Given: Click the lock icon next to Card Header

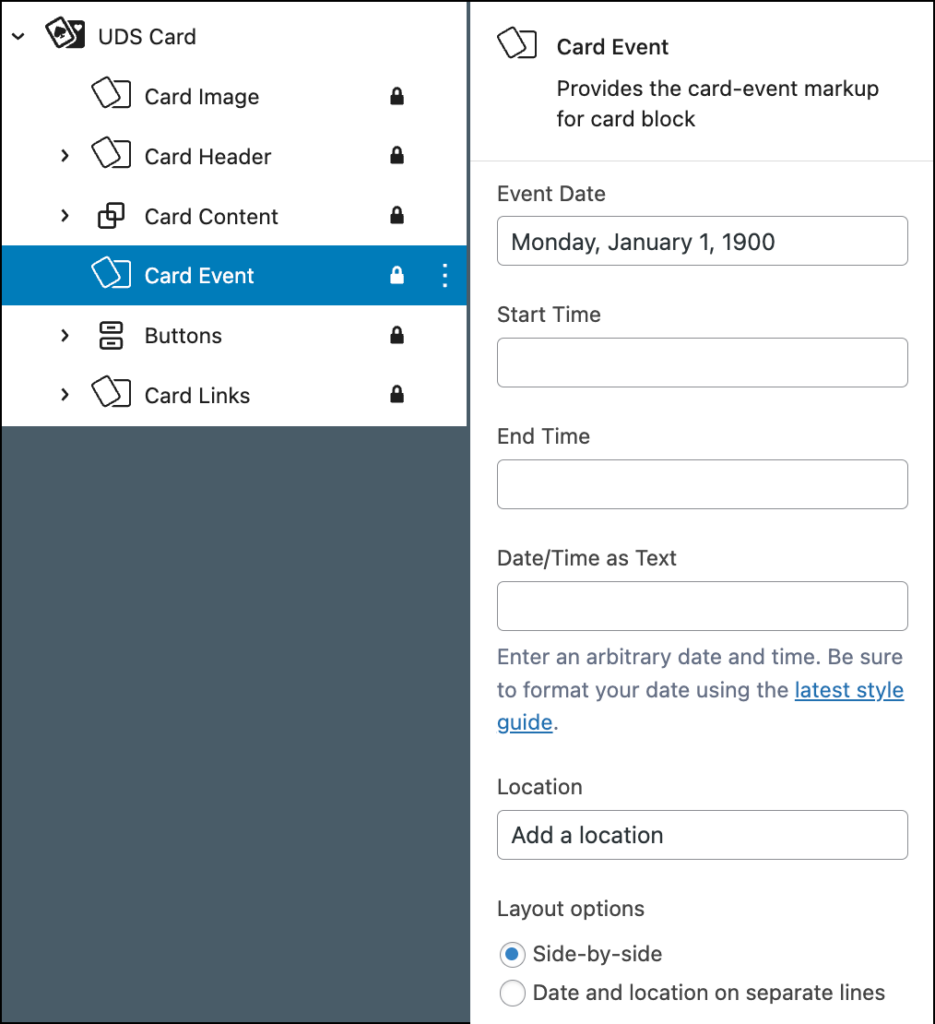Looking at the screenshot, I should (x=397, y=155).
